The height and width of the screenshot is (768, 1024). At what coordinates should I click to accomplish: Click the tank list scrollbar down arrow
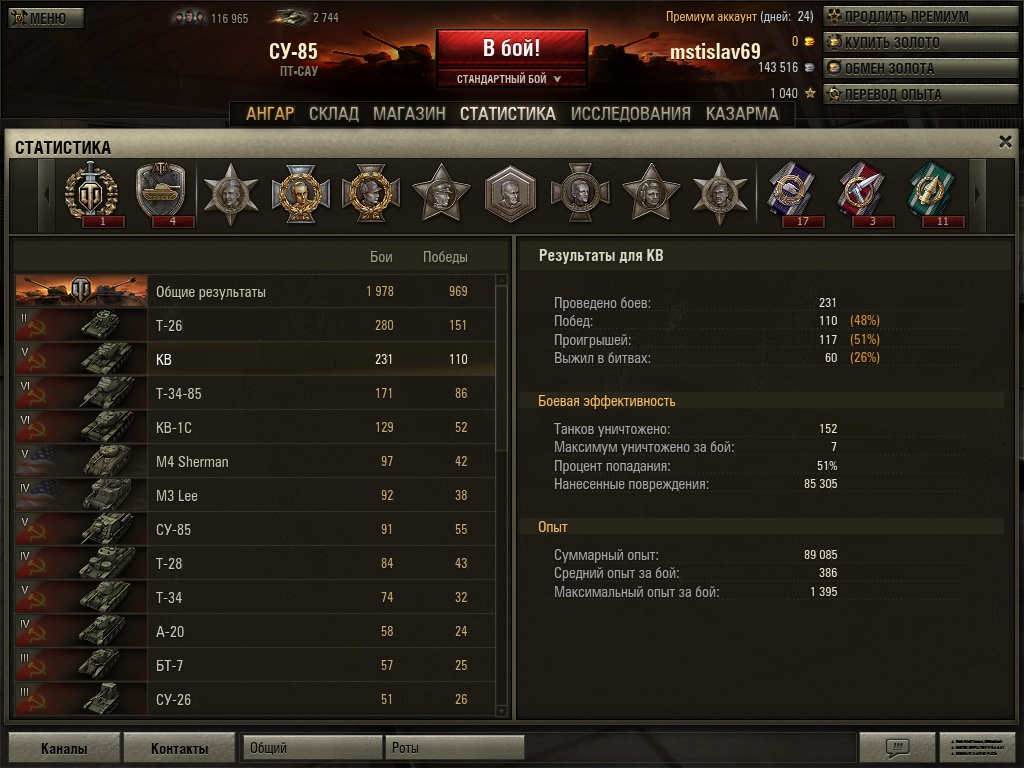coord(502,711)
